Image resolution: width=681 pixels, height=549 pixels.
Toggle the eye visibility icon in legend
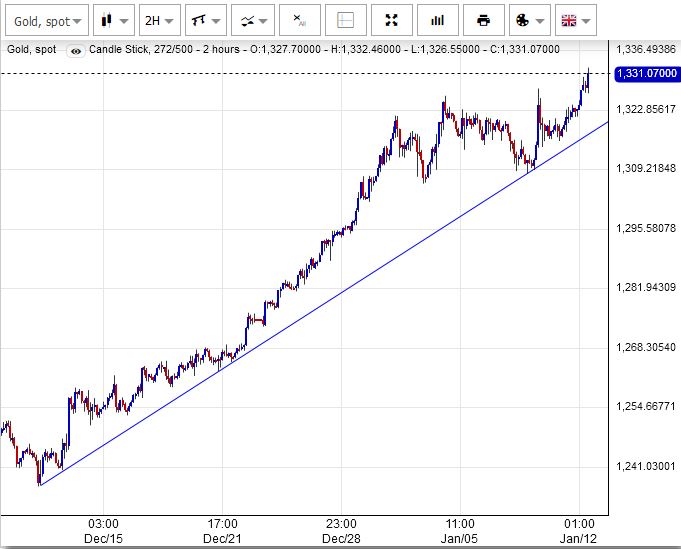coord(76,50)
